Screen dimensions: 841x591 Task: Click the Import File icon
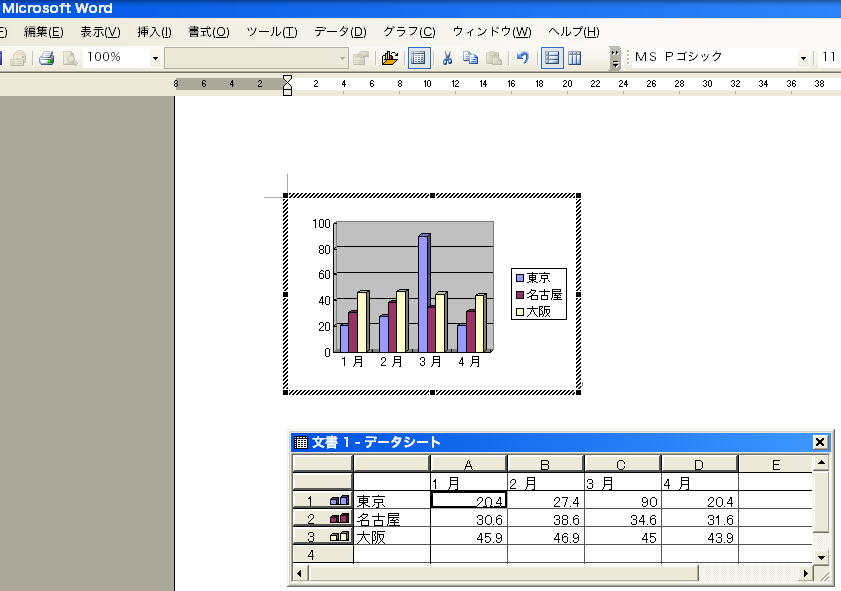pyautogui.click(x=389, y=57)
